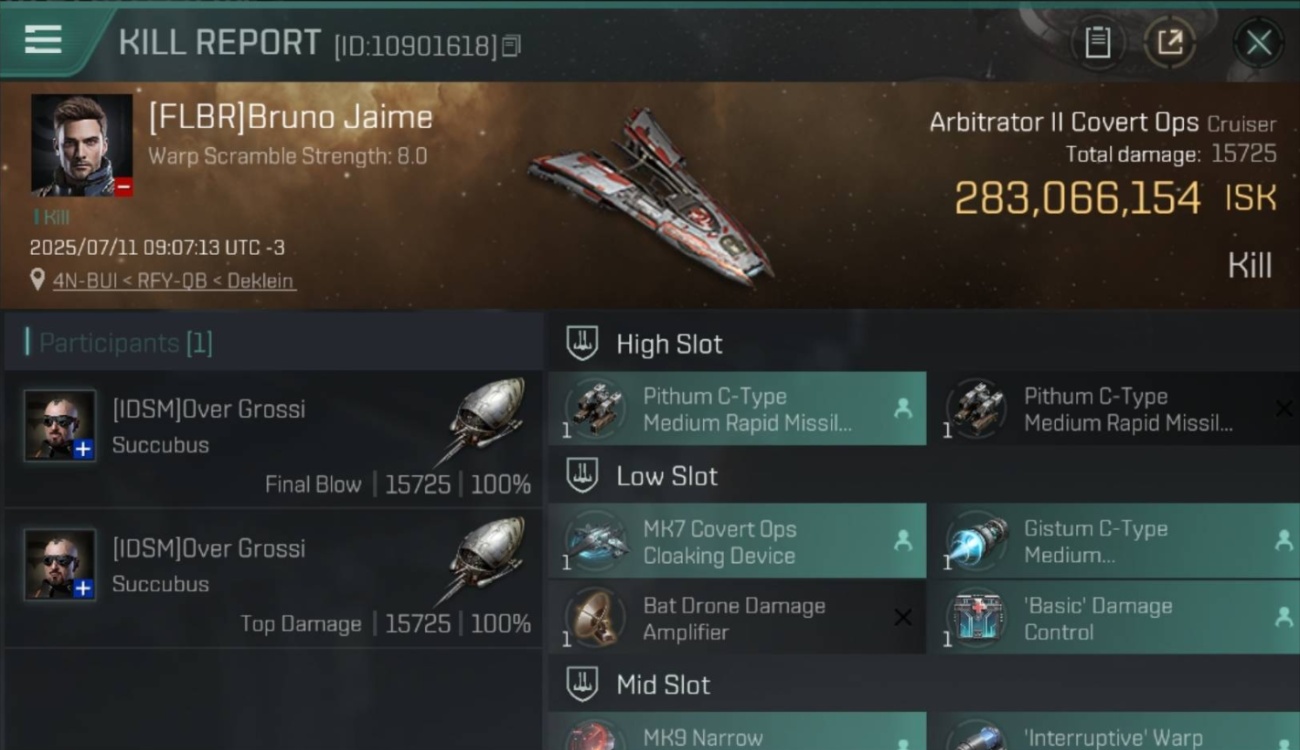Open the hamburger menu

43,41
